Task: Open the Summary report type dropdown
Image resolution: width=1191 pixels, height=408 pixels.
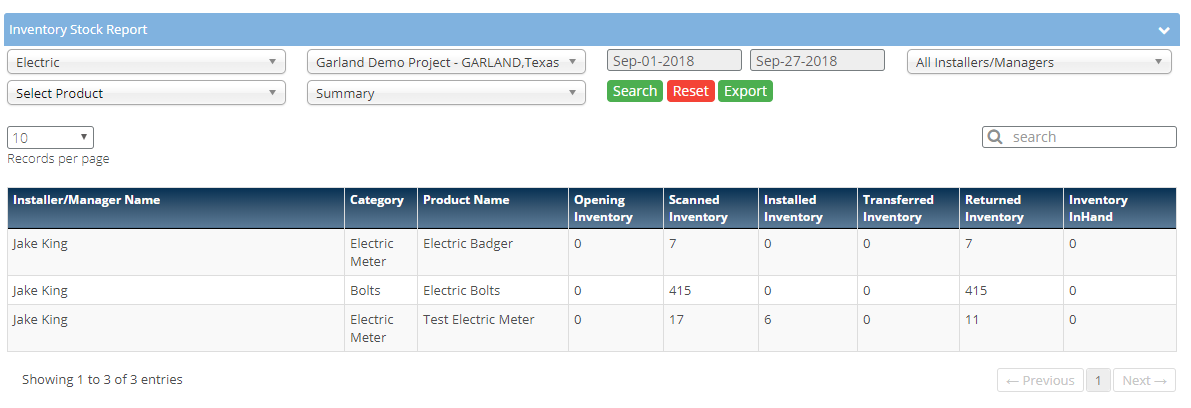Action: 446,93
